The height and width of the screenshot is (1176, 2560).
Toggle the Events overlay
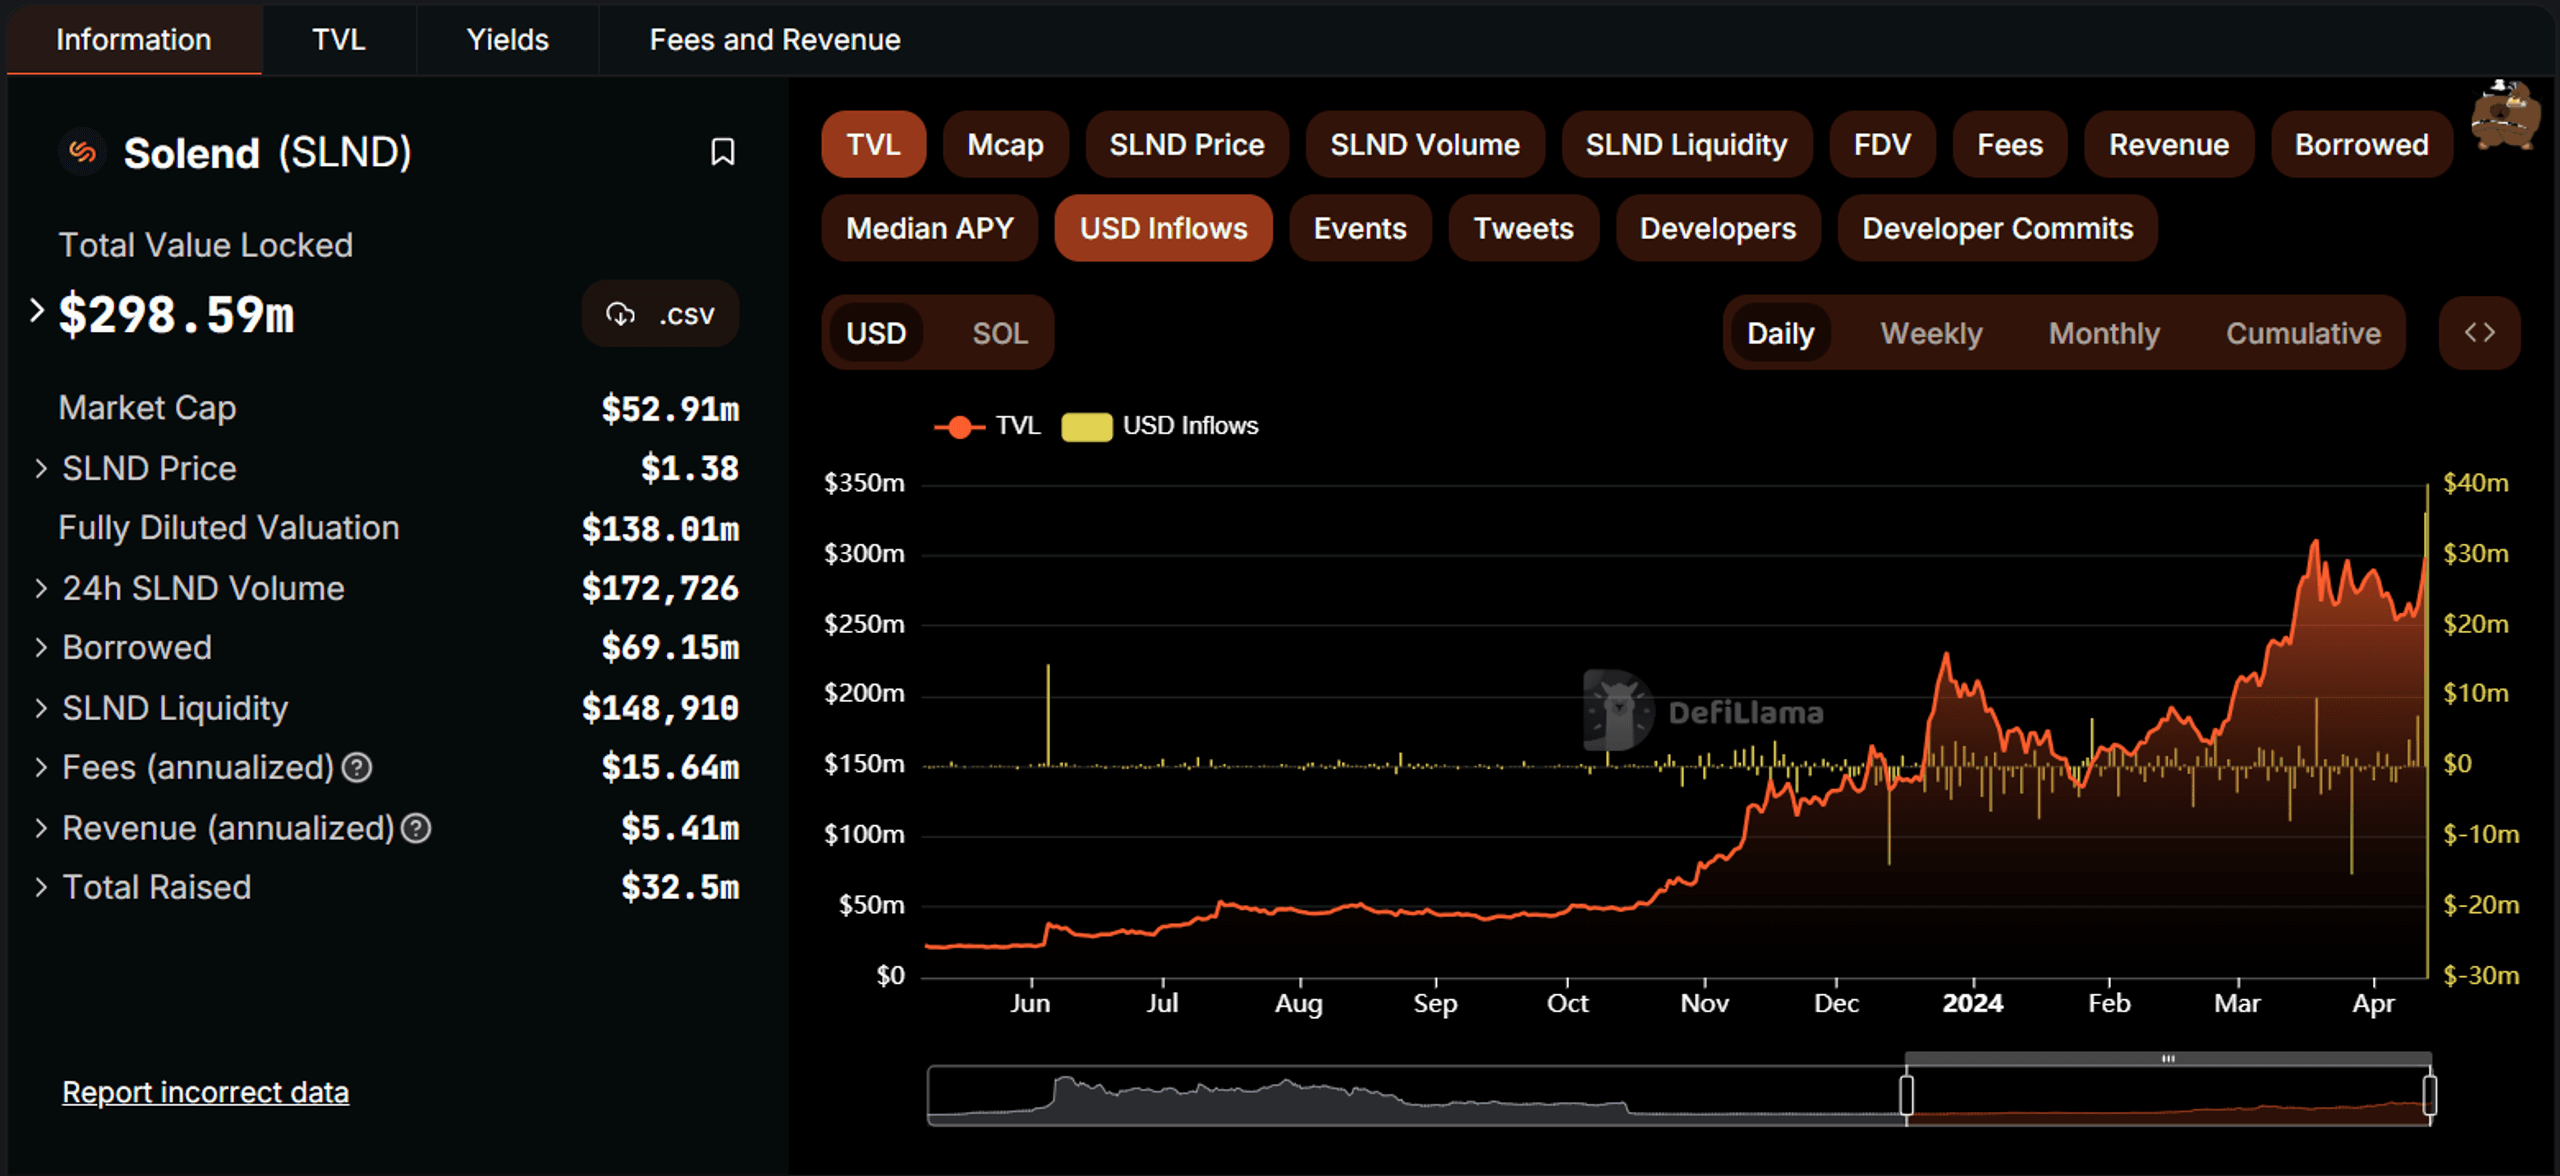click(1360, 229)
